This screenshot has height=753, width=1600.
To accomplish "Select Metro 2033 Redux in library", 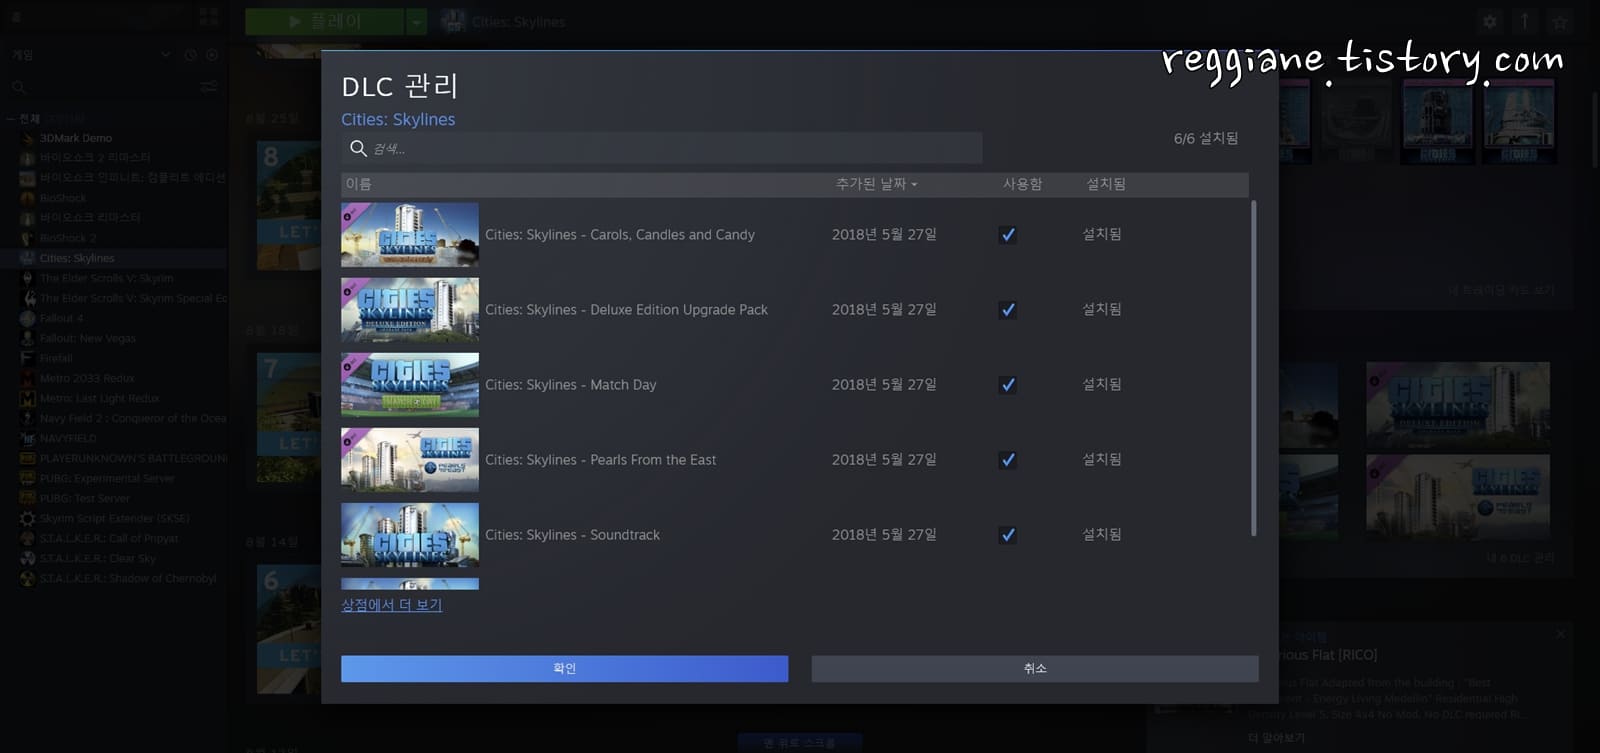I will coord(87,378).
